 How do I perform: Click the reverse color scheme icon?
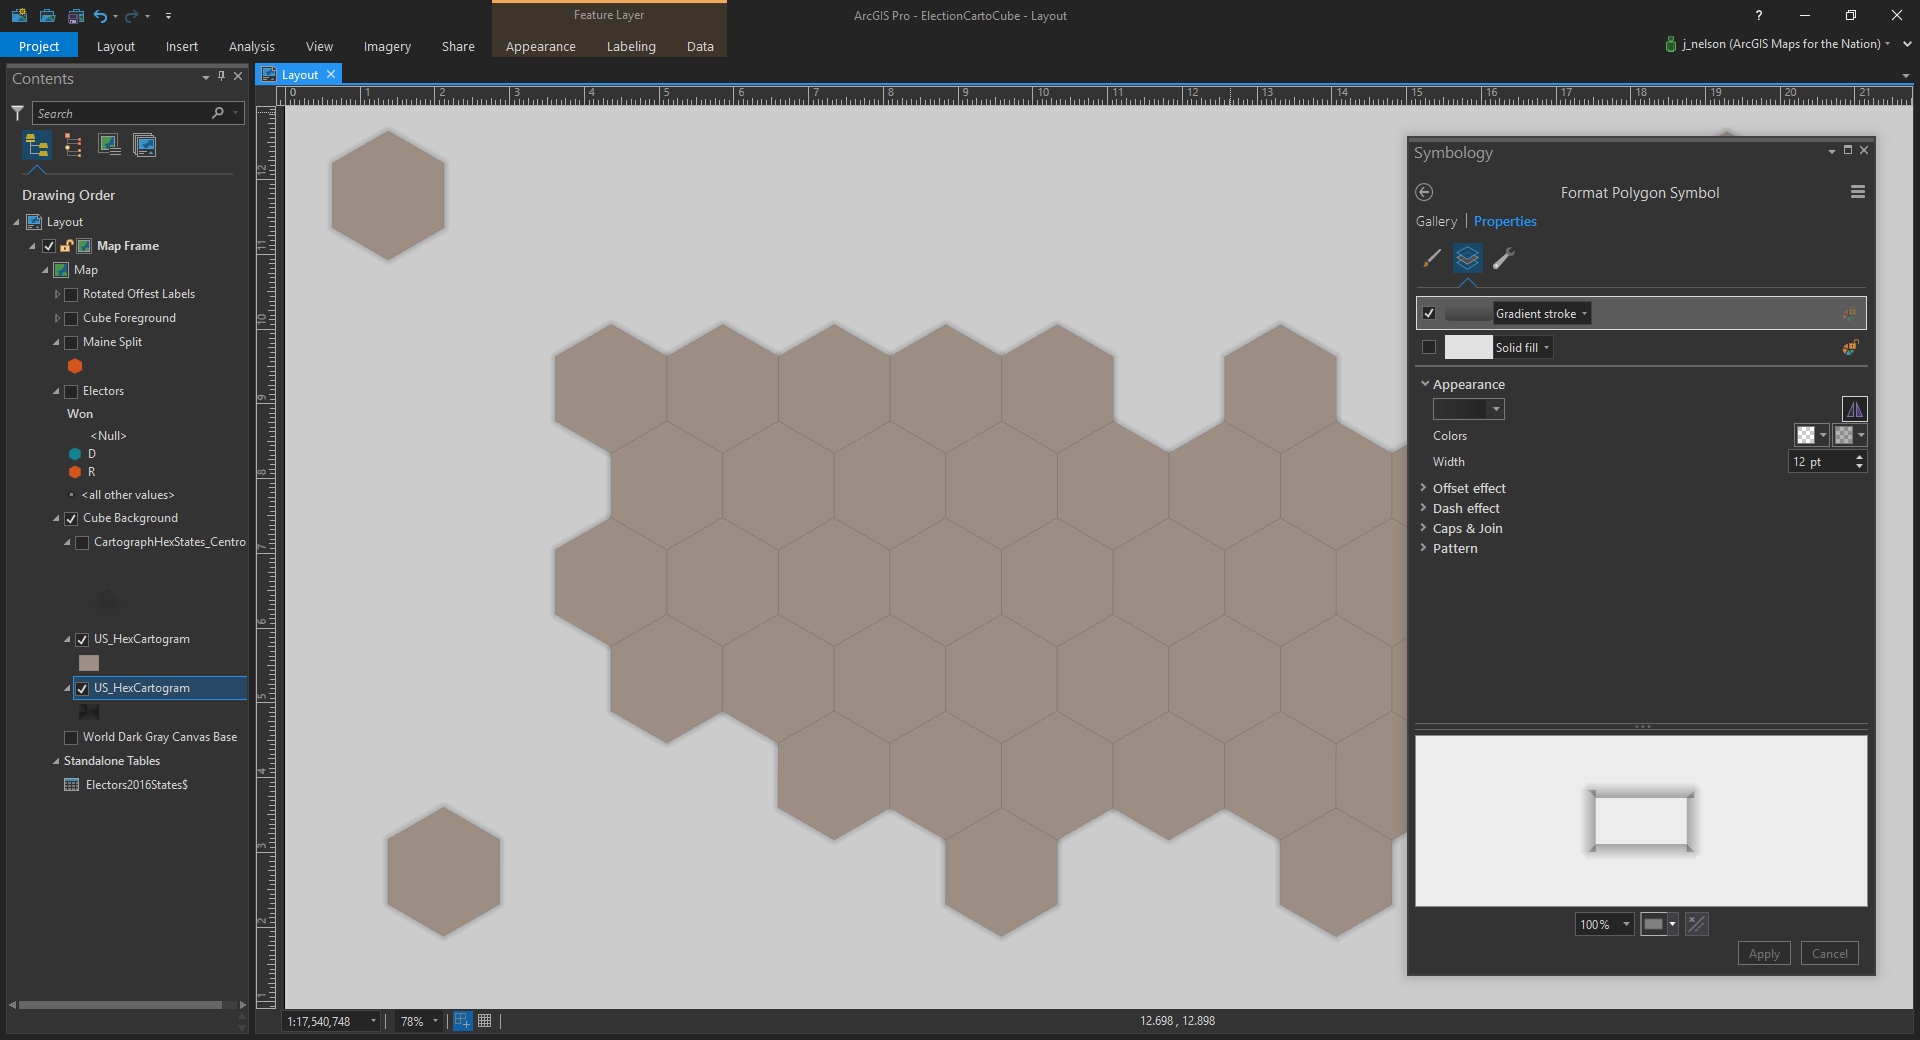(x=1854, y=408)
